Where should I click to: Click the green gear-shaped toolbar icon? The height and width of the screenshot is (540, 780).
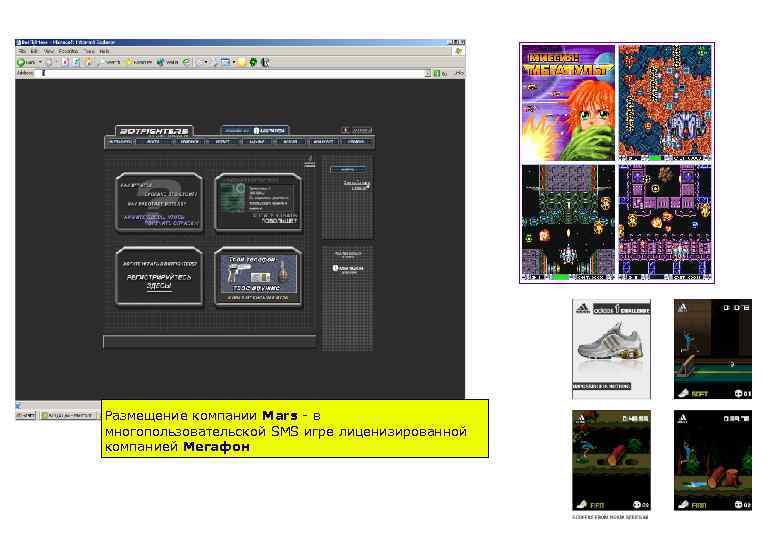[x=253, y=62]
